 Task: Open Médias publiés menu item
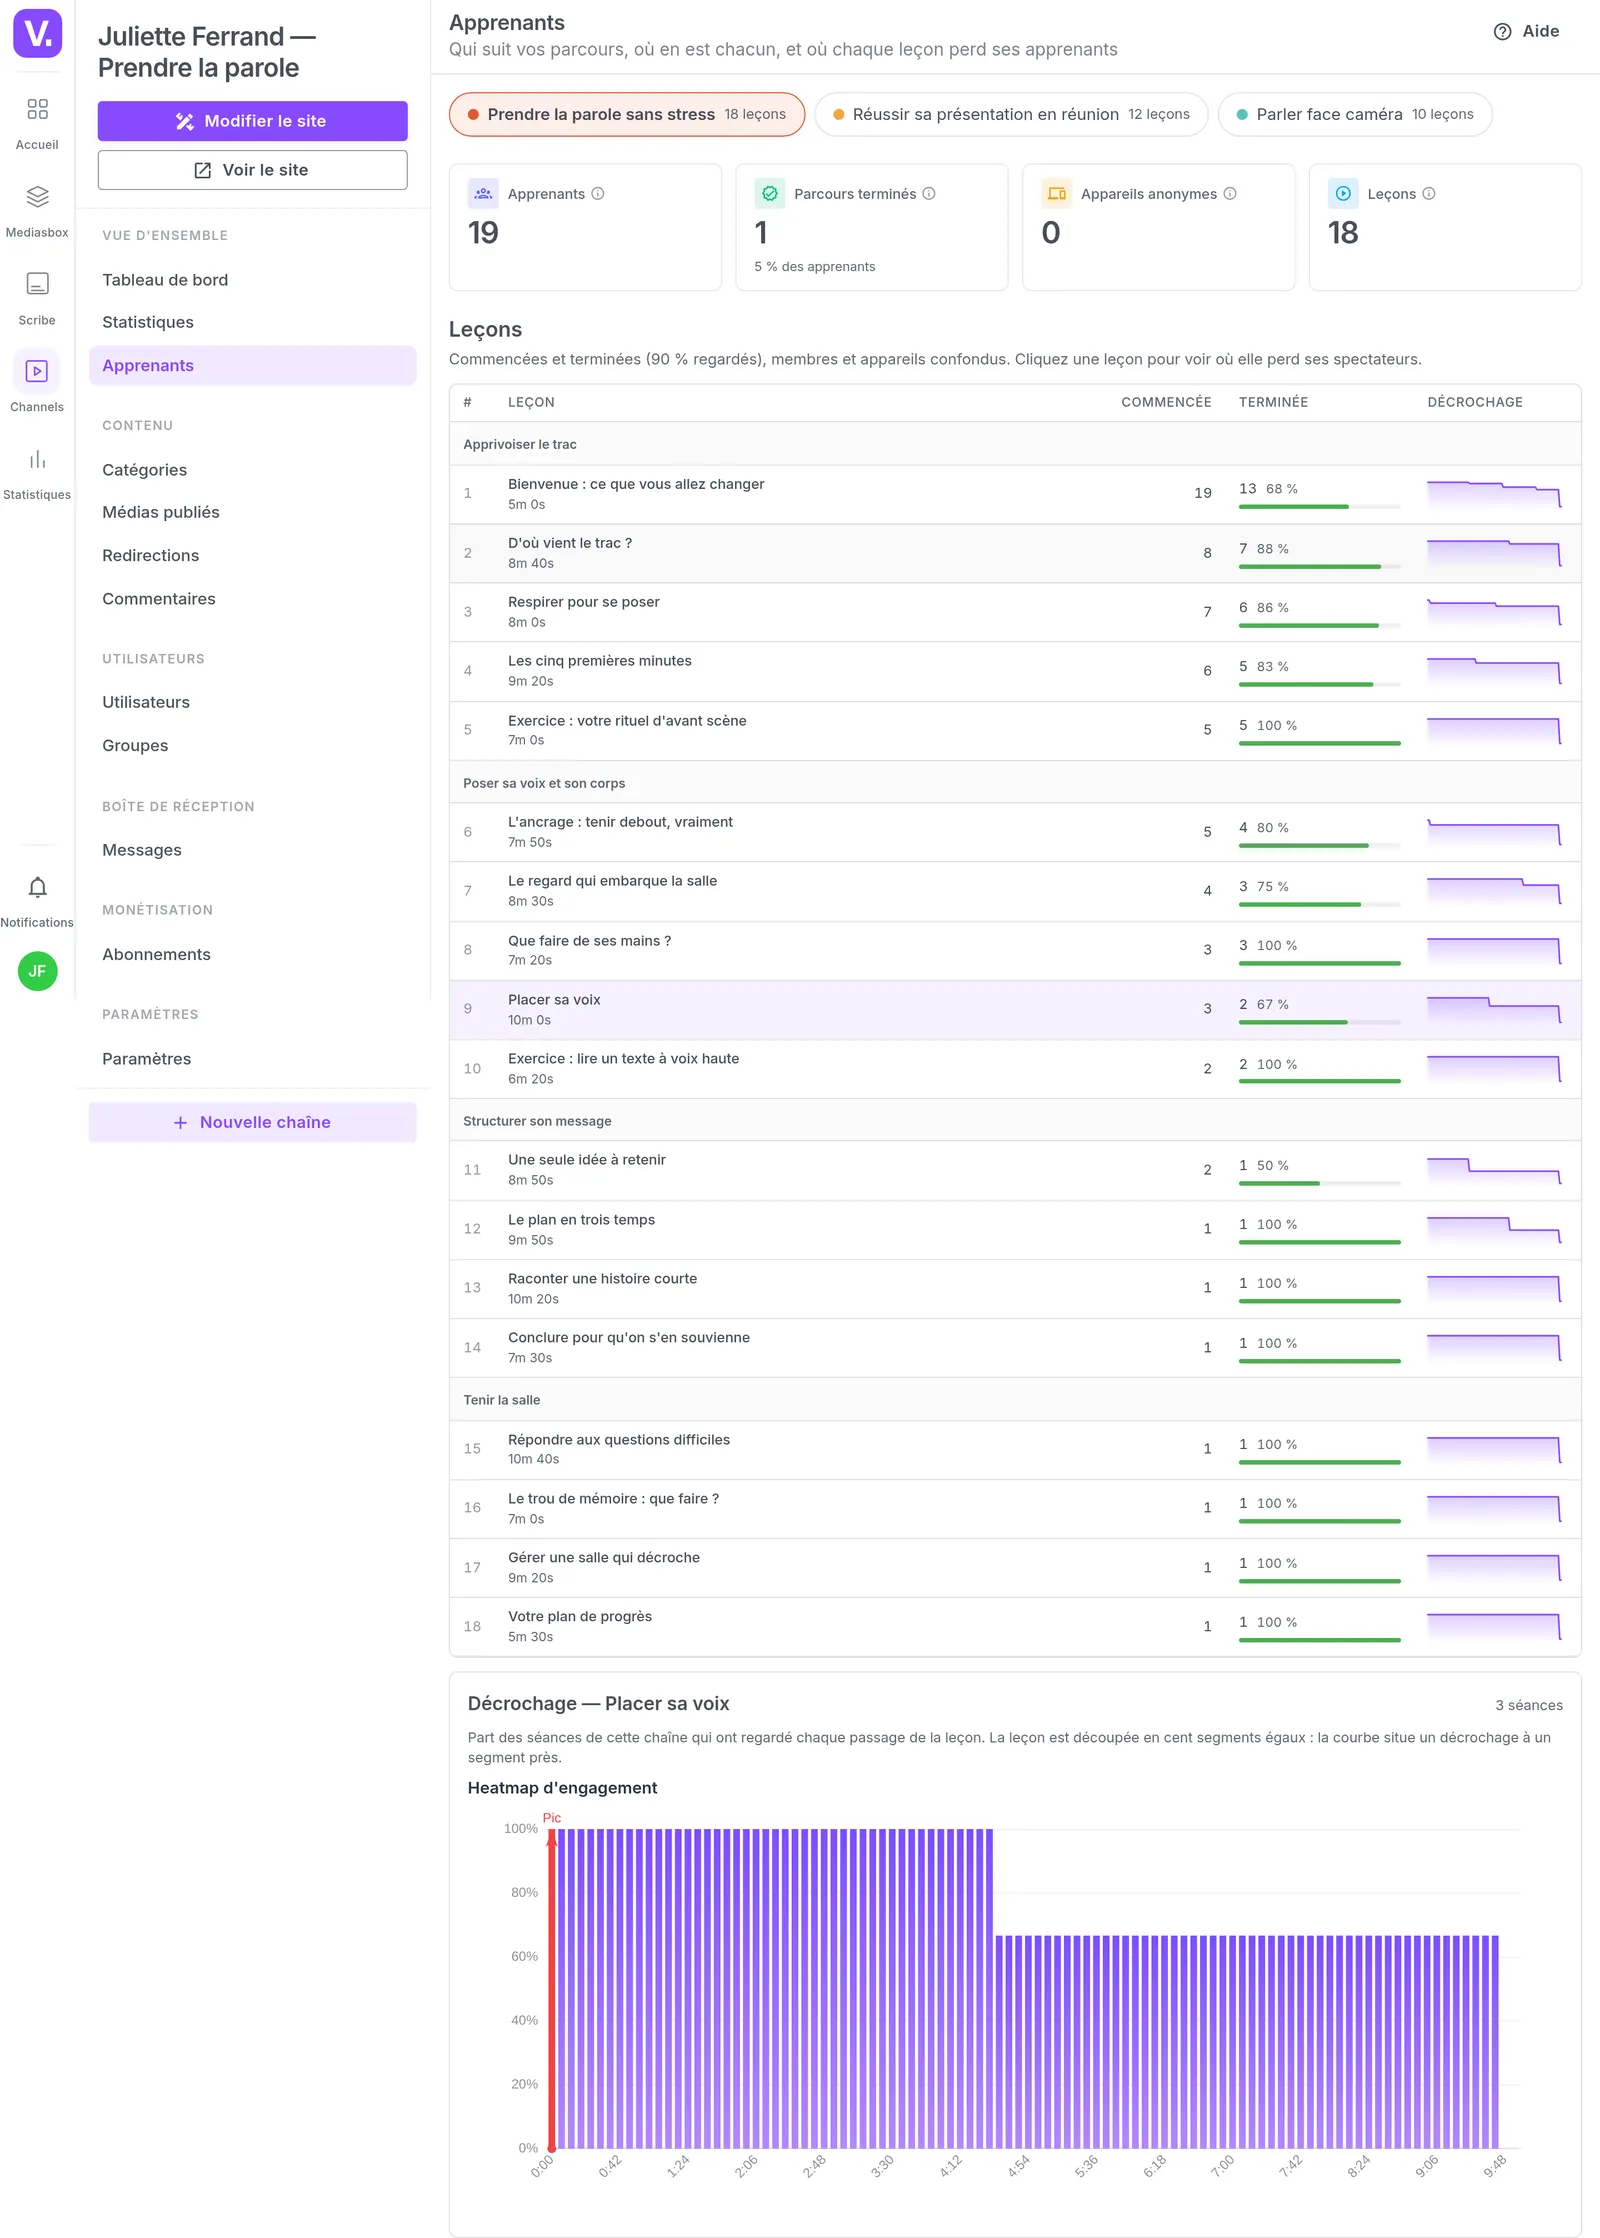[253, 512]
